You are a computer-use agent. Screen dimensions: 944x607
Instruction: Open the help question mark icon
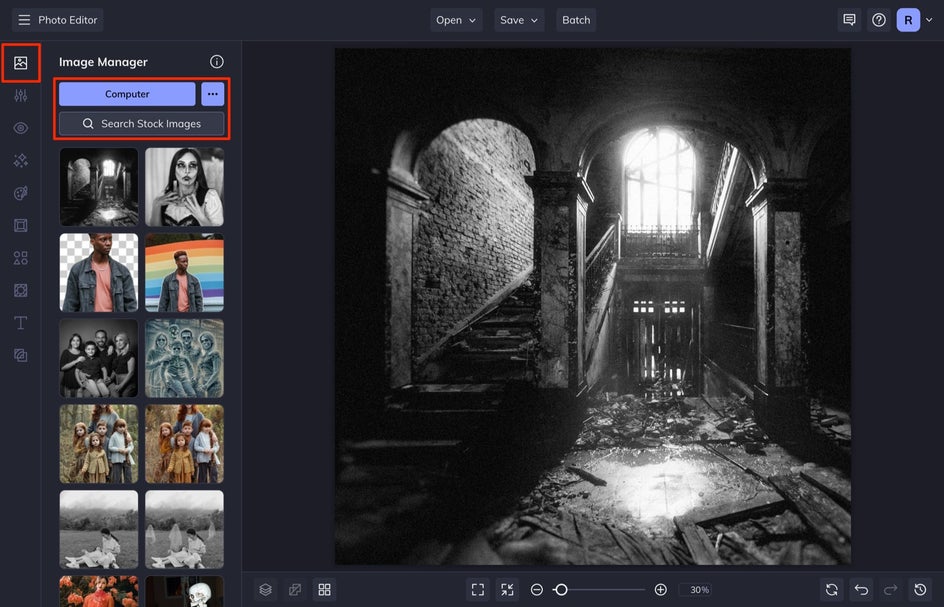pos(879,20)
